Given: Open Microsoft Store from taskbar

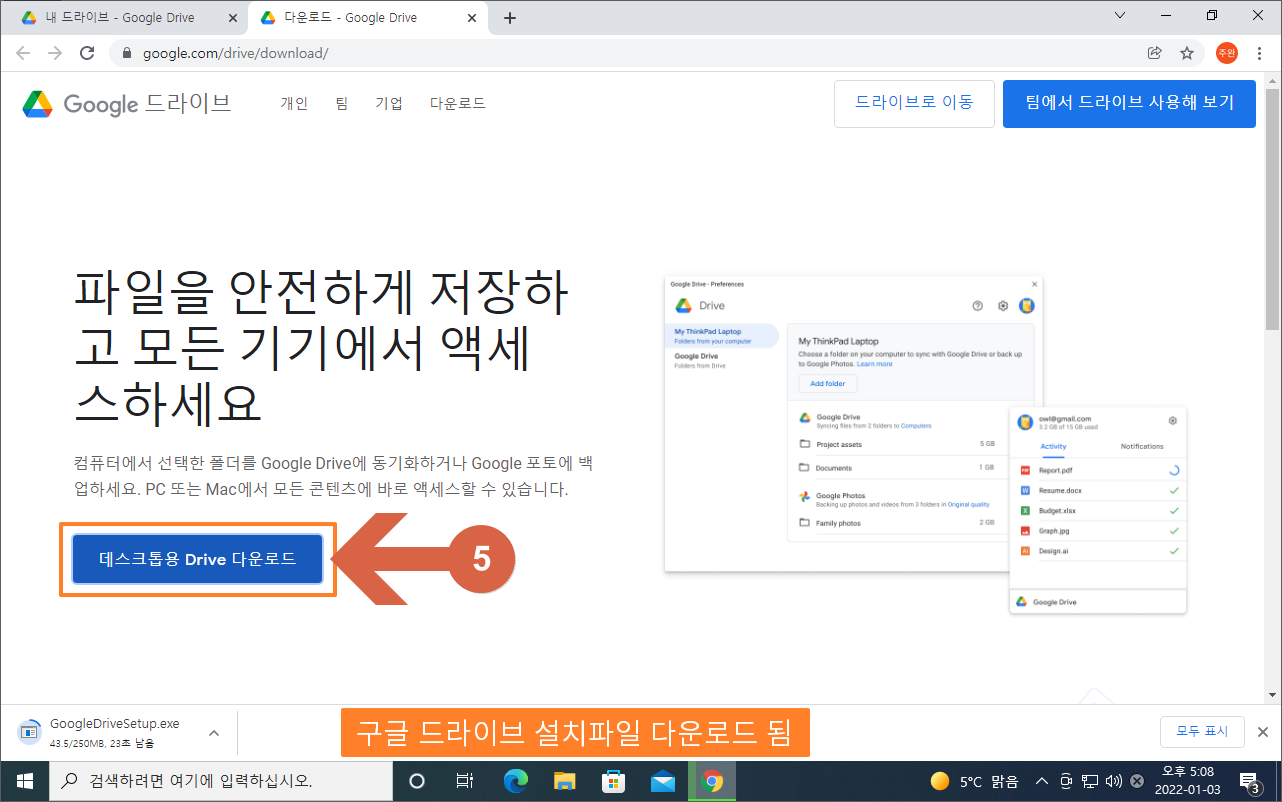Looking at the screenshot, I should click(613, 781).
